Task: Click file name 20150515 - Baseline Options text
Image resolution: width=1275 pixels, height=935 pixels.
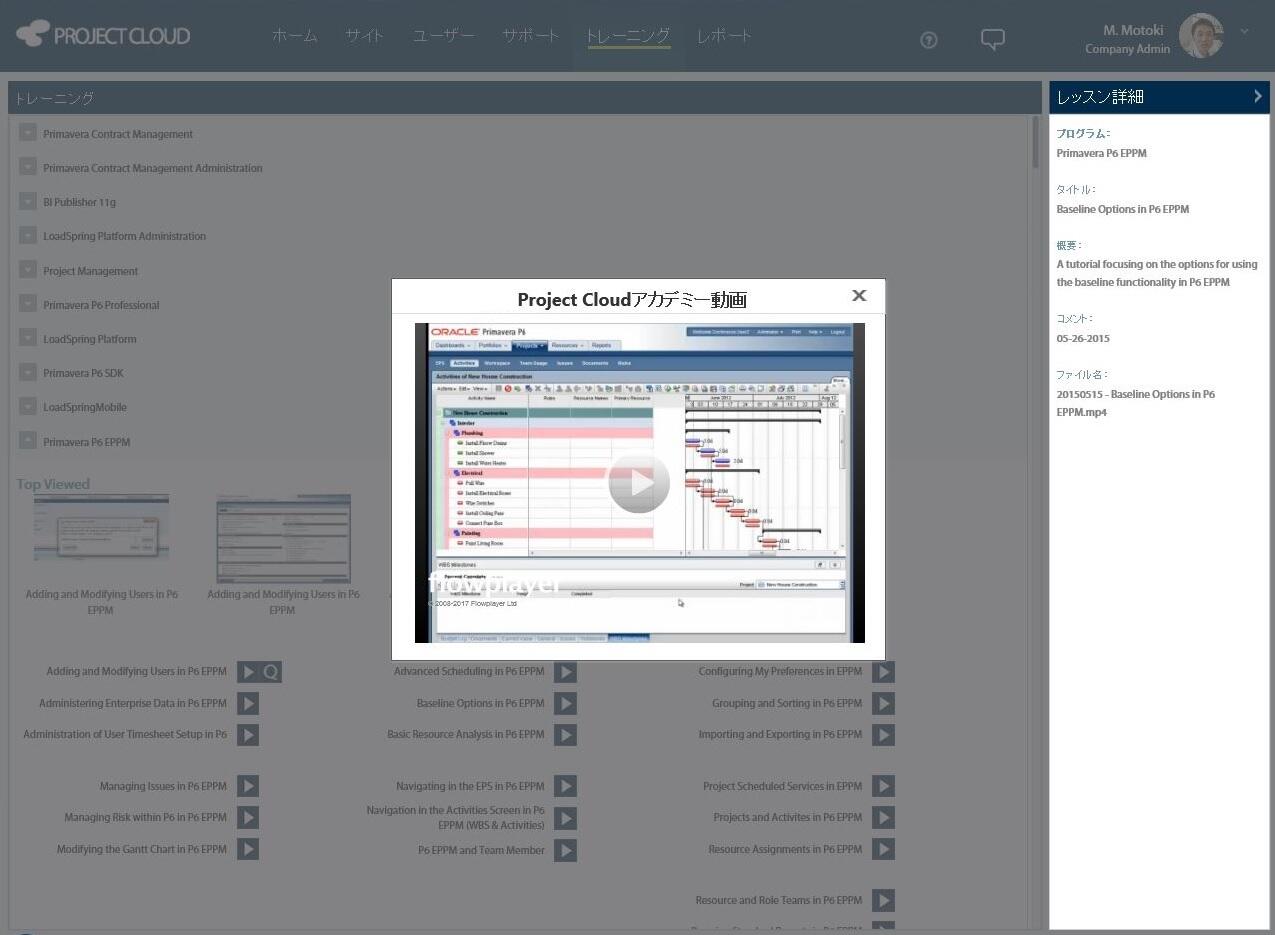Action: (x=1136, y=403)
